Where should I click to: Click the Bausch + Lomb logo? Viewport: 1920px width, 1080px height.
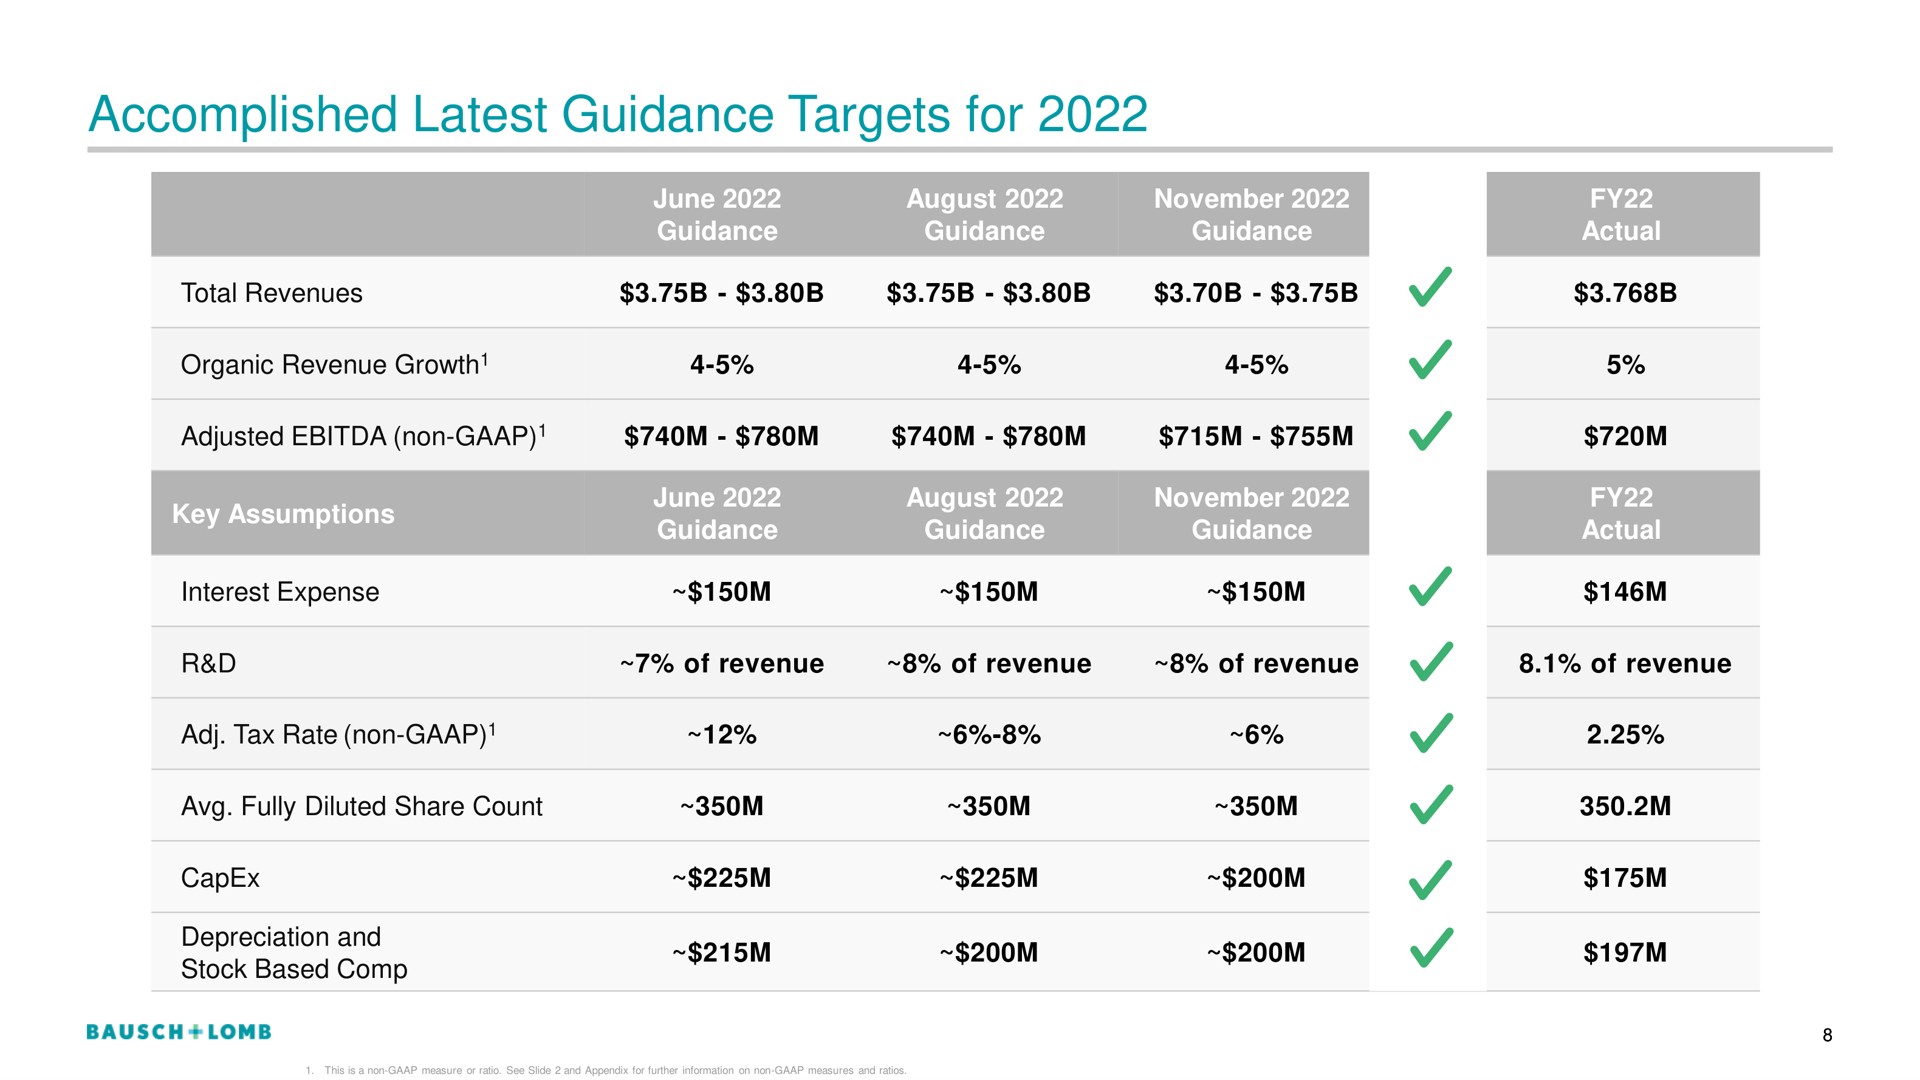pyautogui.click(x=179, y=1031)
